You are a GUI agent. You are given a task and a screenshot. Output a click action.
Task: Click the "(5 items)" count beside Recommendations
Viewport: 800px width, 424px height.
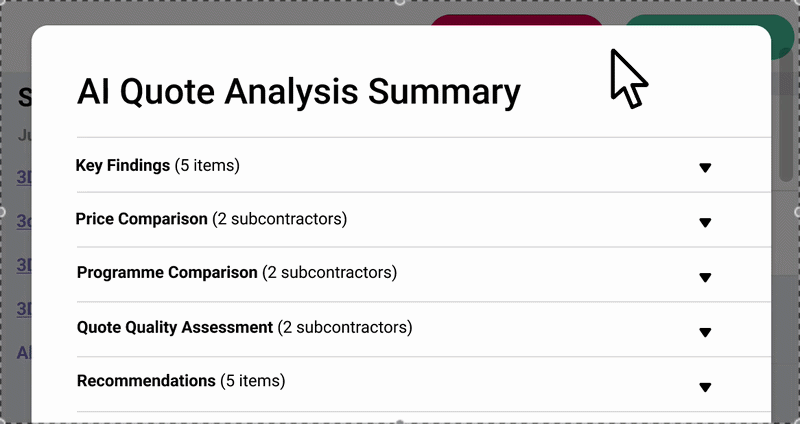click(252, 381)
